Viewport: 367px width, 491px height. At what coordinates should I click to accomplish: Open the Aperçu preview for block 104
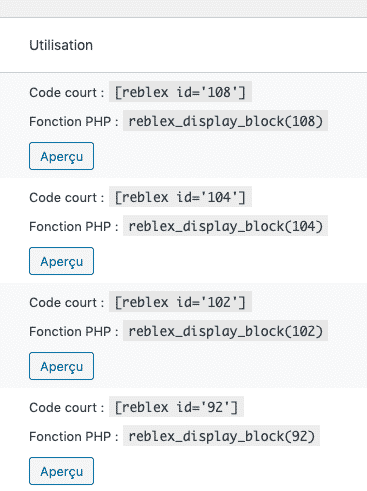click(x=61, y=261)
